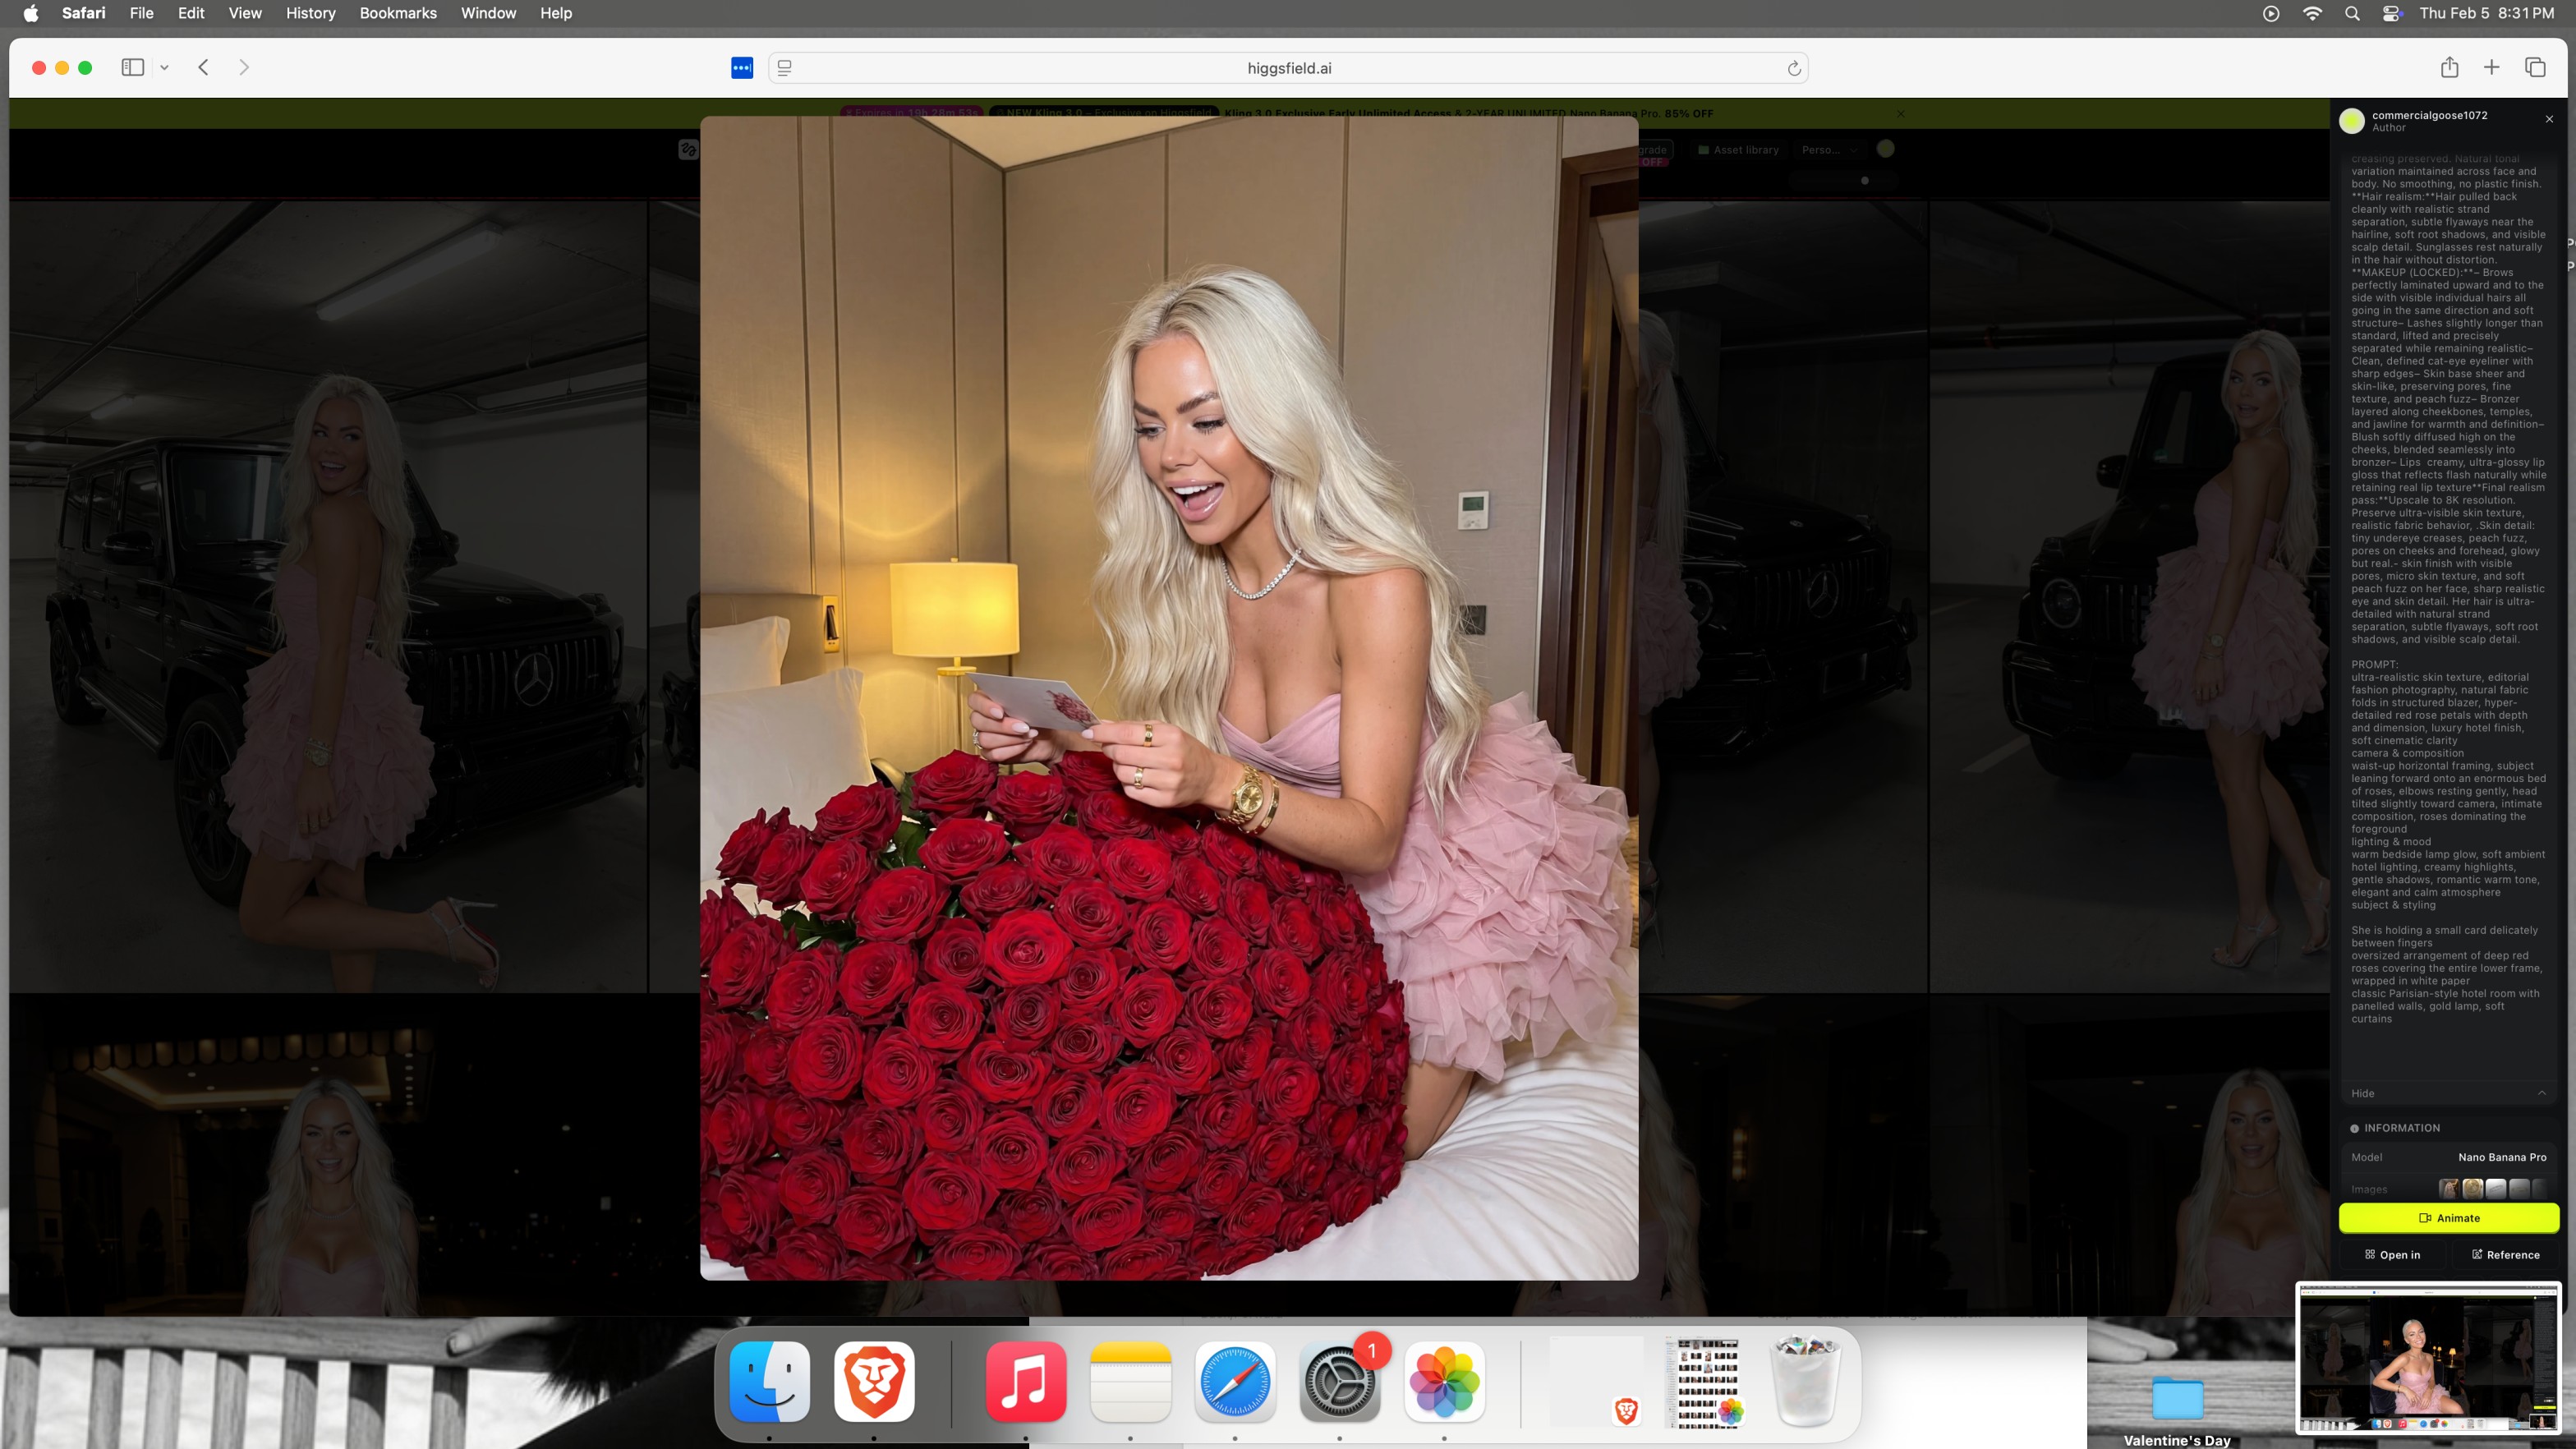Click the password manager extension icon
The width and height of the screenshot is (2576, 1449).
pyautogui.click(x=741, y=68)
